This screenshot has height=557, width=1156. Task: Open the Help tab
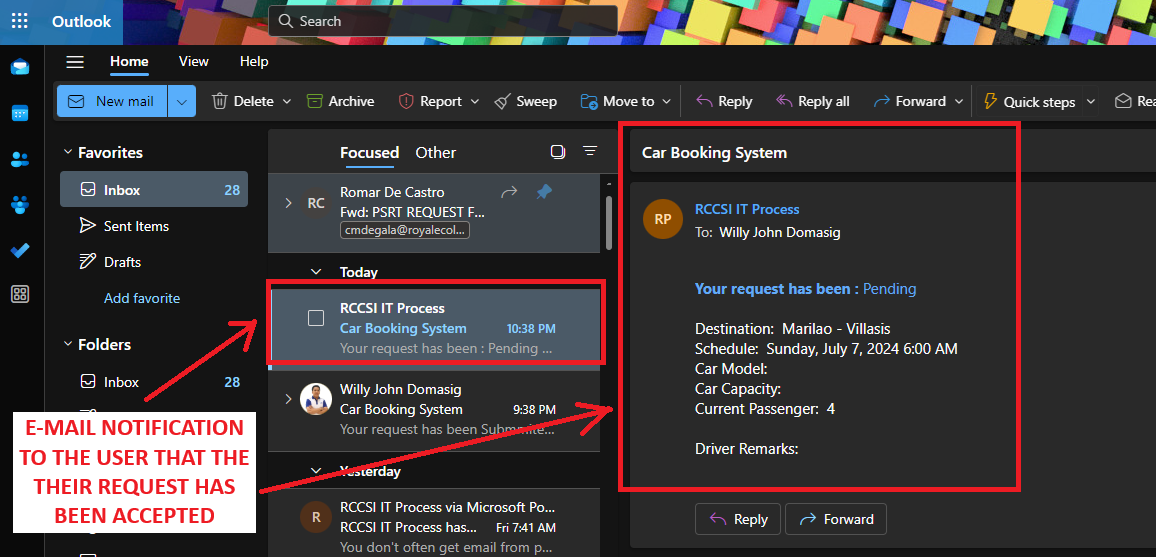click(x=254, y=62)
